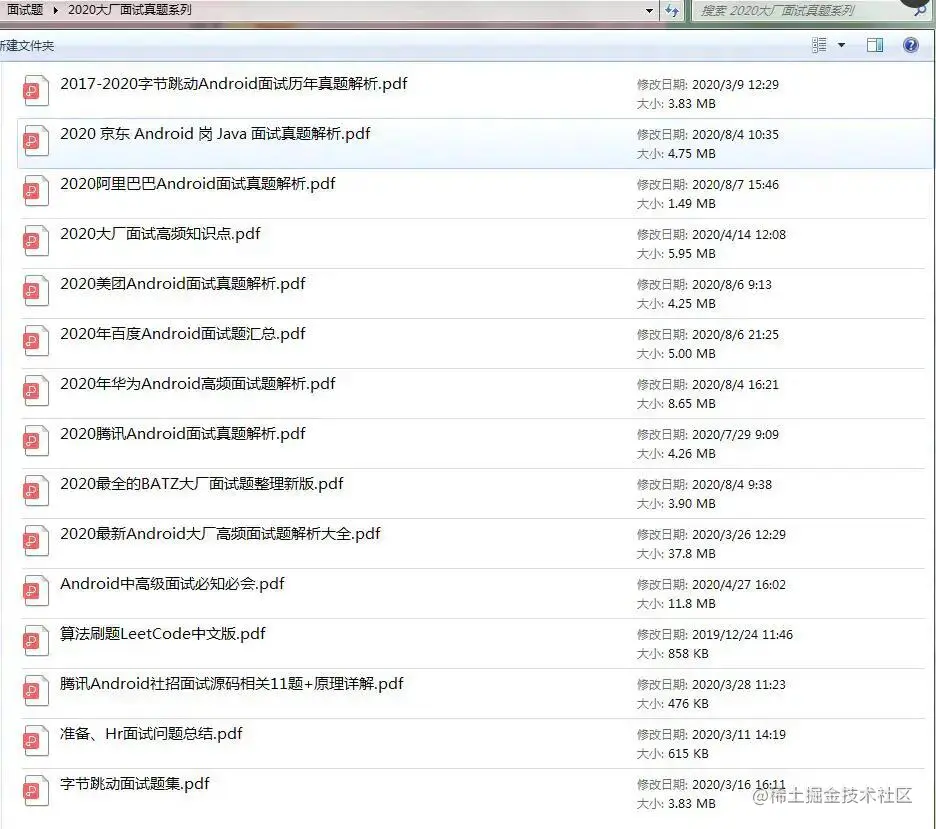
Task: Click modified date 2020/8/4 10:35
Action: (735, 135)
